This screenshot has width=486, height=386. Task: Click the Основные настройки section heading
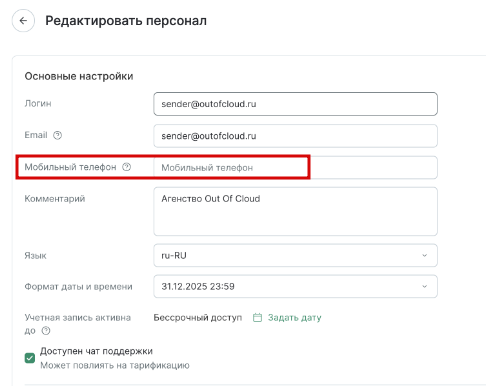(x=79, y=76)
